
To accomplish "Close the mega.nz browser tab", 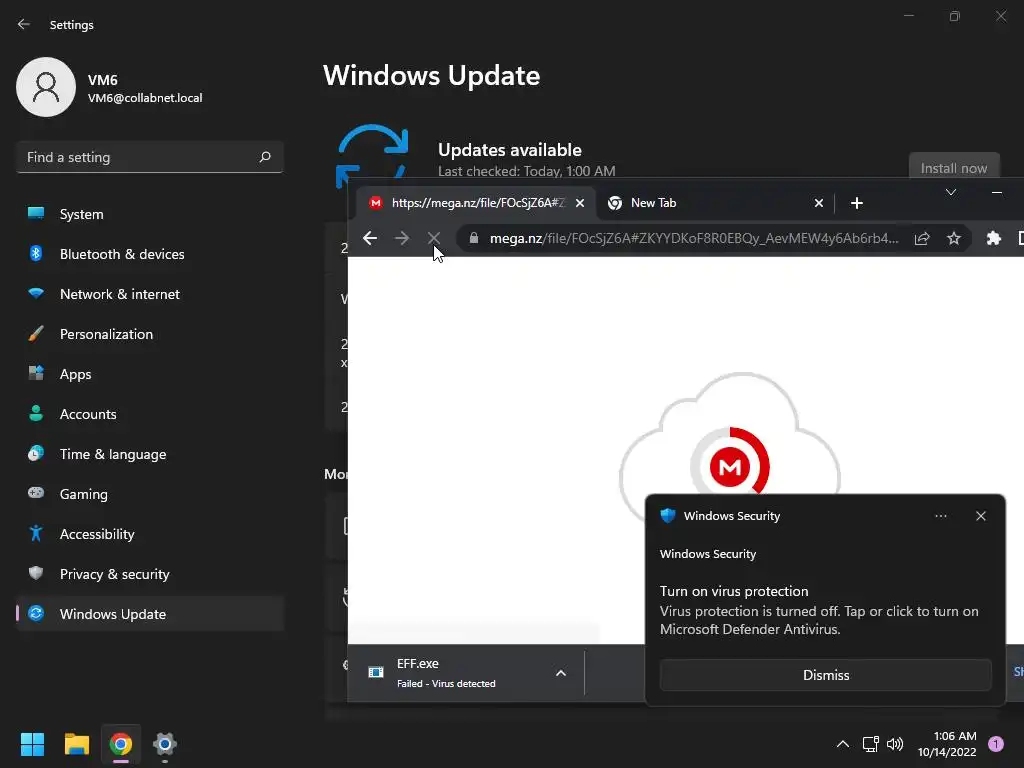I will pos(579,203).
